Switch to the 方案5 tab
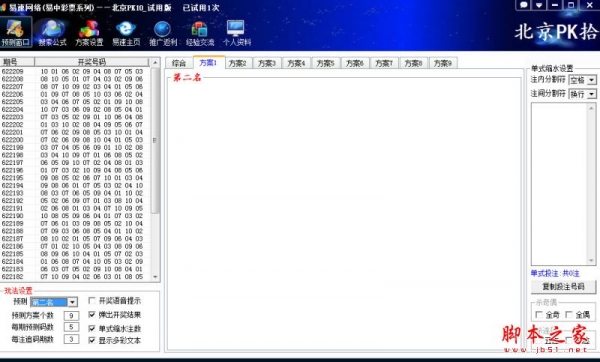 [325, 63]
